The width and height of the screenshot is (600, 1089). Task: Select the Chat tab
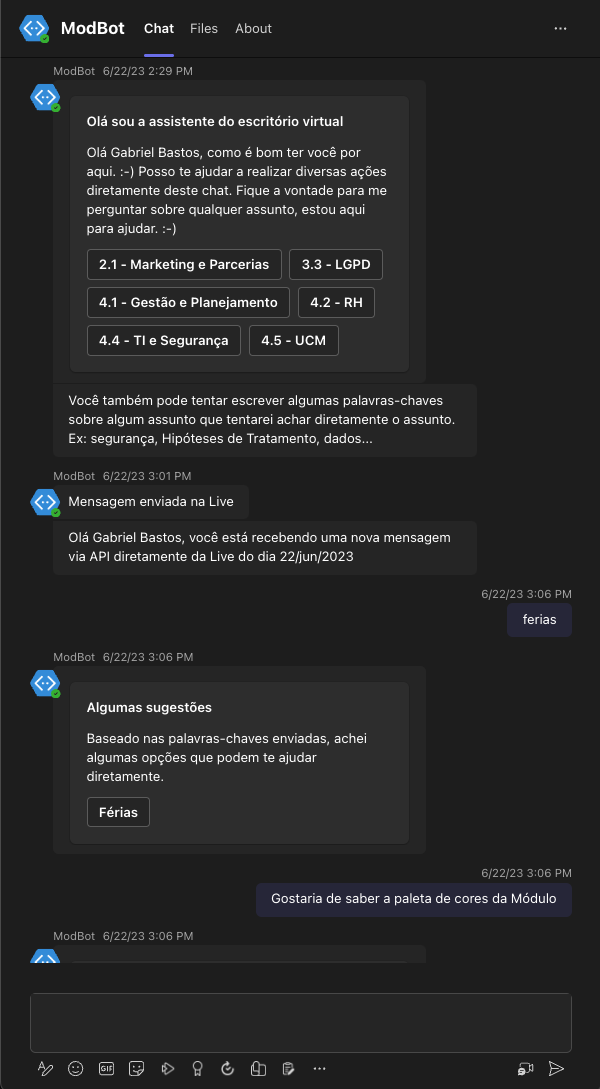coord(159,28)
